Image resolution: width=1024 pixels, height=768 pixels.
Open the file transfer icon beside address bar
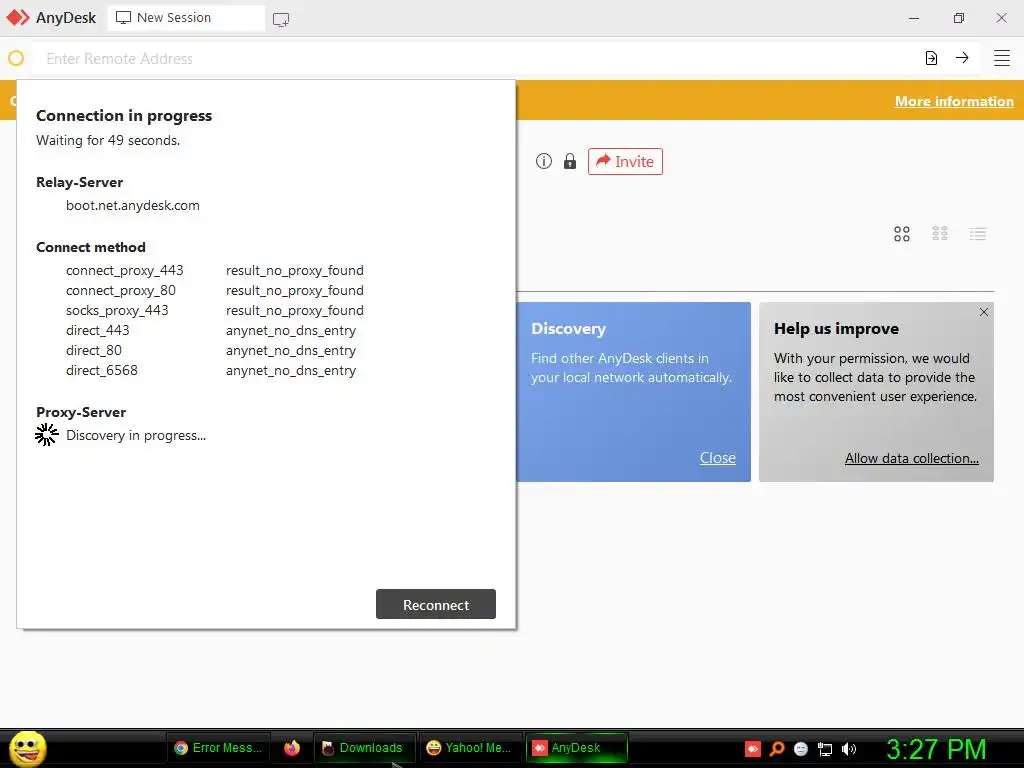(931, 58)
